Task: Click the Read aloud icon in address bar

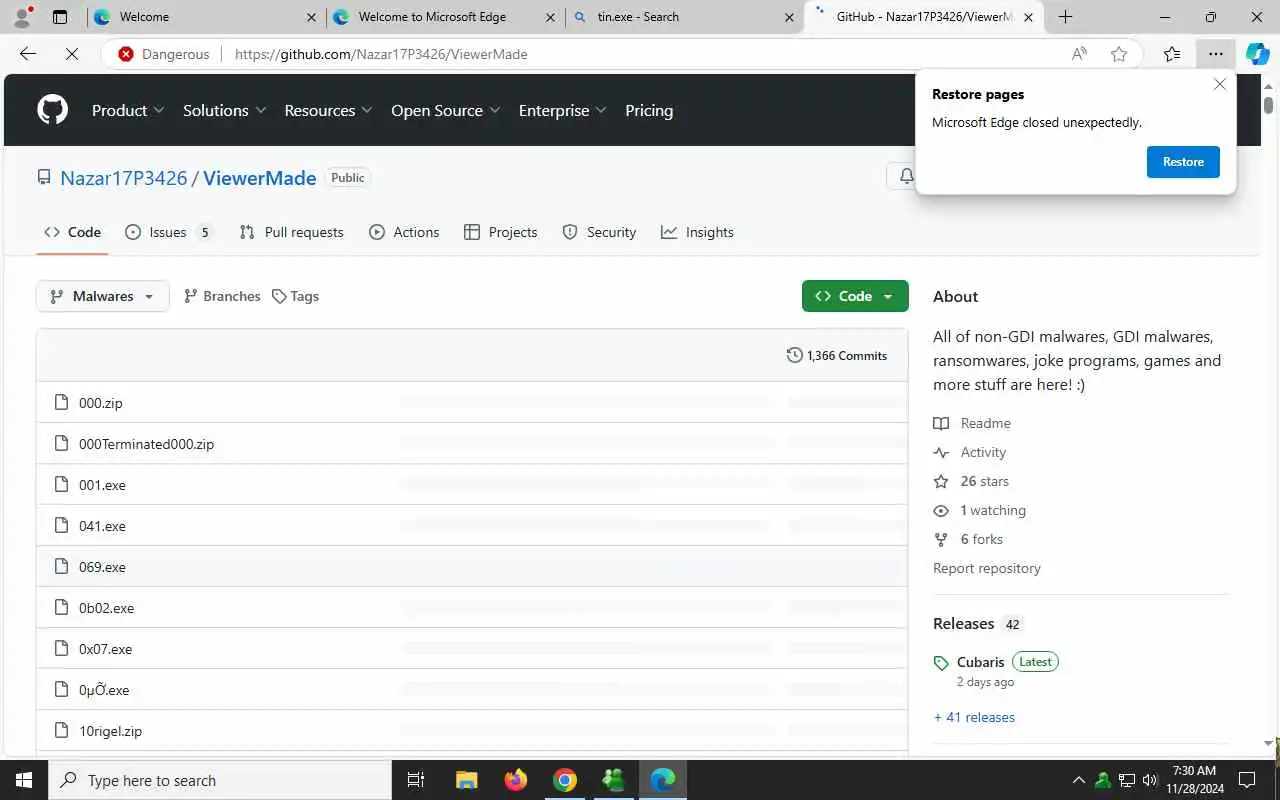Action: [1079, 54]
